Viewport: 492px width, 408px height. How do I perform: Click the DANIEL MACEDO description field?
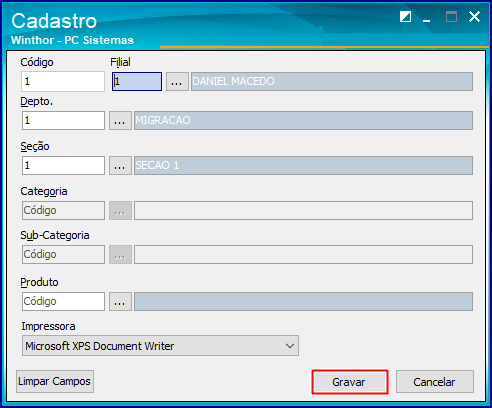pyautogui.click(x=332, y=81)
